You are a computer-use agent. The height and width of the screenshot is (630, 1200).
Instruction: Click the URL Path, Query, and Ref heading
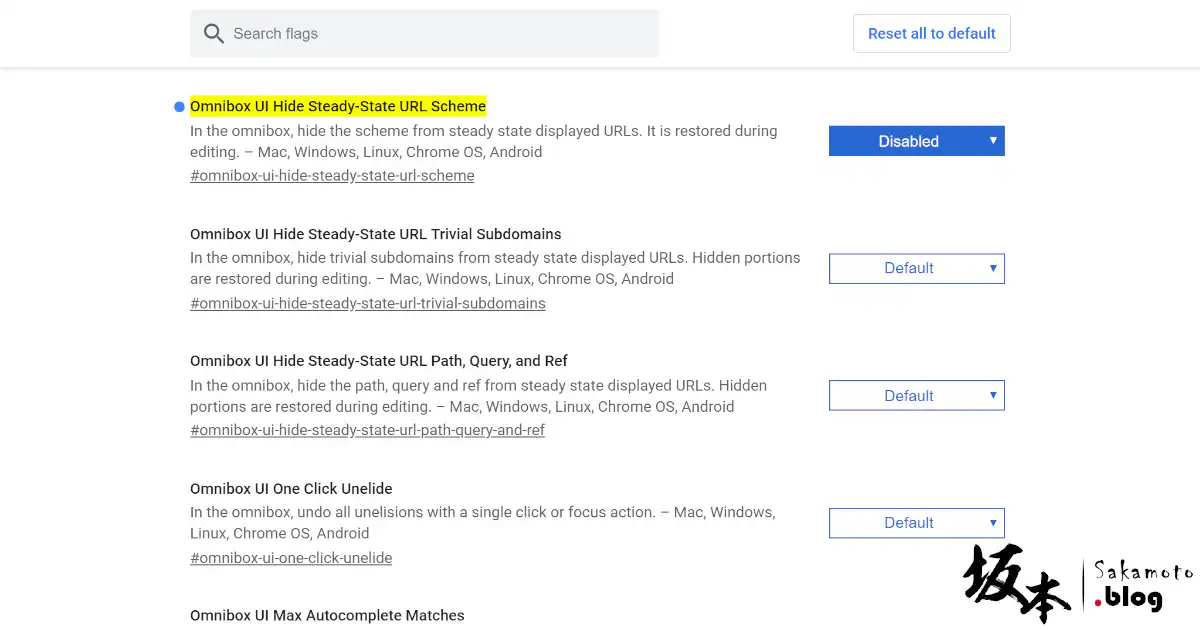379,361
